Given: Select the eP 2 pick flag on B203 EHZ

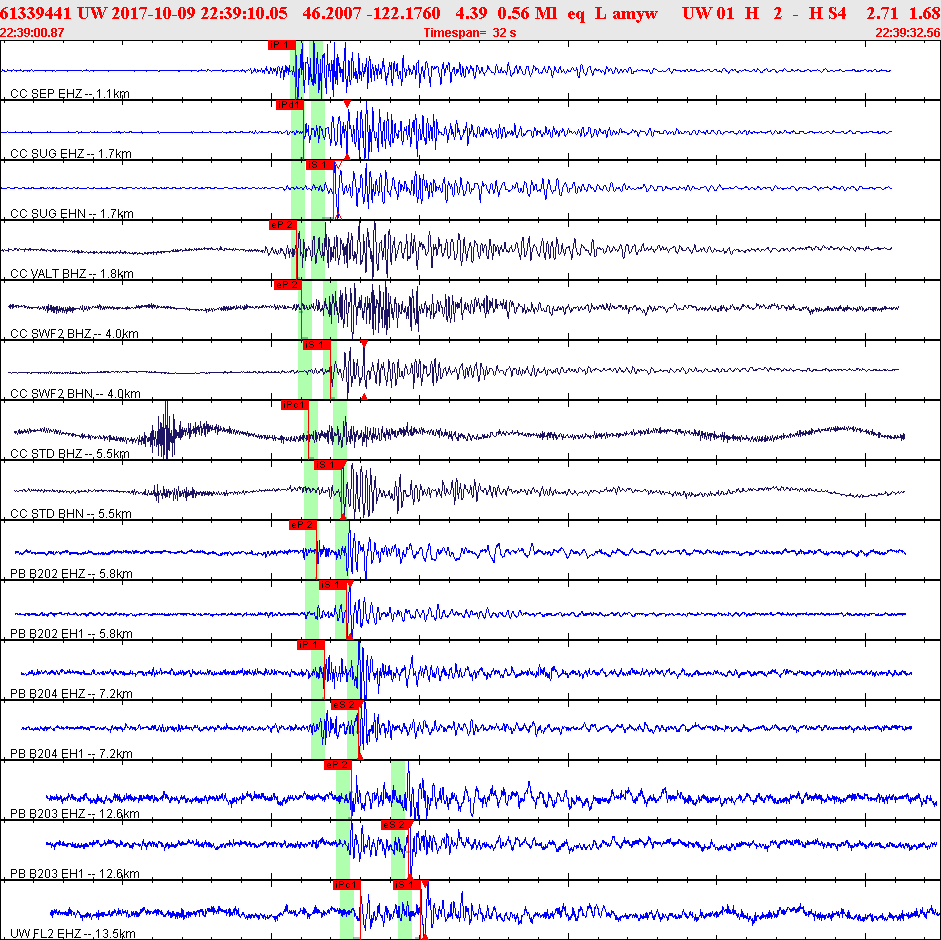Looking at the screenshot, I should (x=337, y=765).
